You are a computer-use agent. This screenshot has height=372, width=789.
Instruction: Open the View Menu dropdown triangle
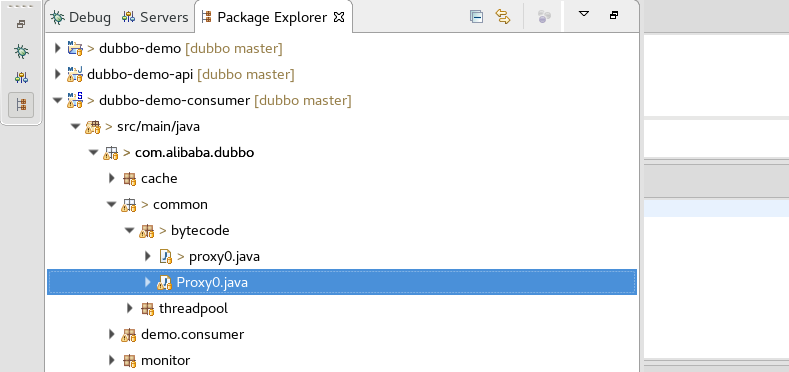tap(584, 14)
